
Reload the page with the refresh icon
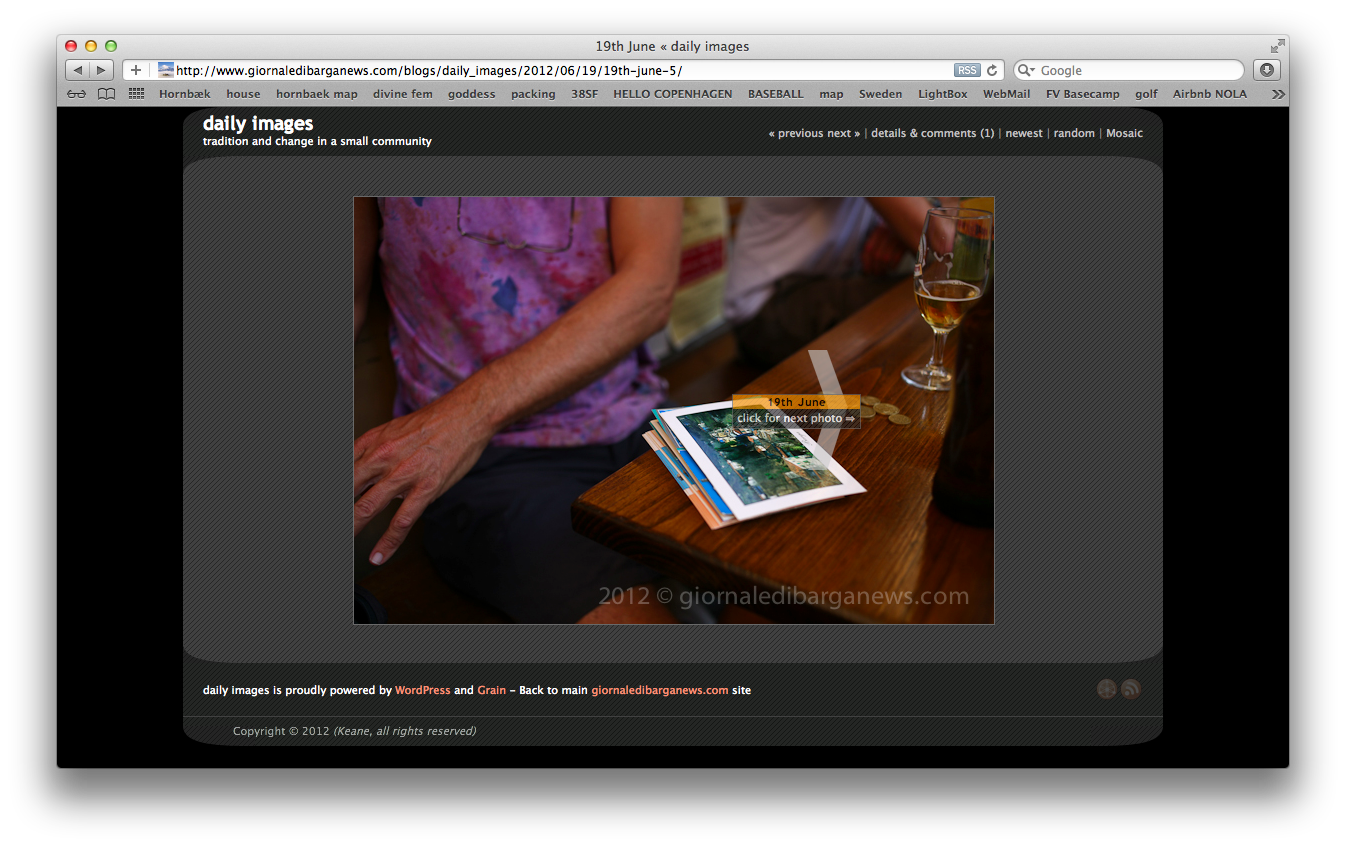click(992, 70)
